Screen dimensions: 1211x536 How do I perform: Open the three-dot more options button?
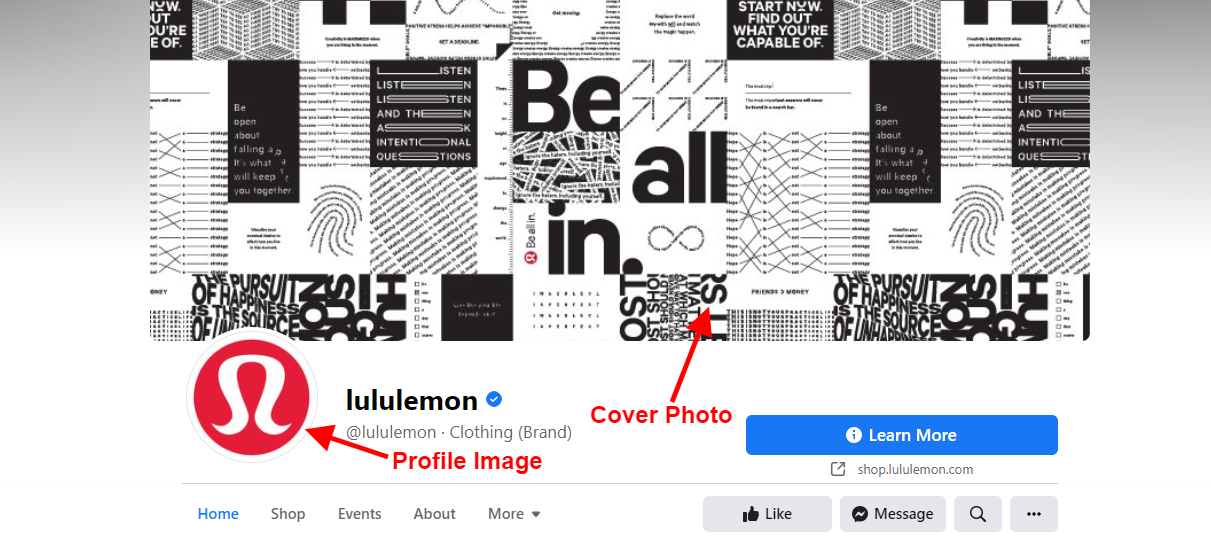click(x=1034, y=514)
